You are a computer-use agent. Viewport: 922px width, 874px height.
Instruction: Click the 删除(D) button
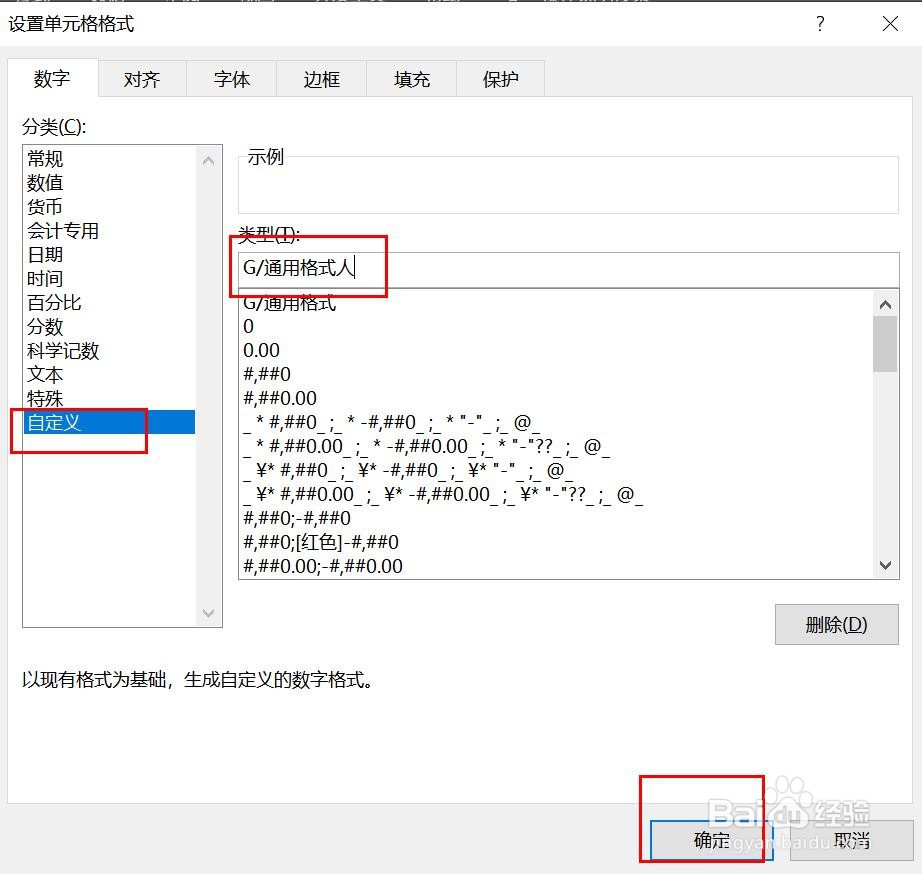tap(836, 625)
